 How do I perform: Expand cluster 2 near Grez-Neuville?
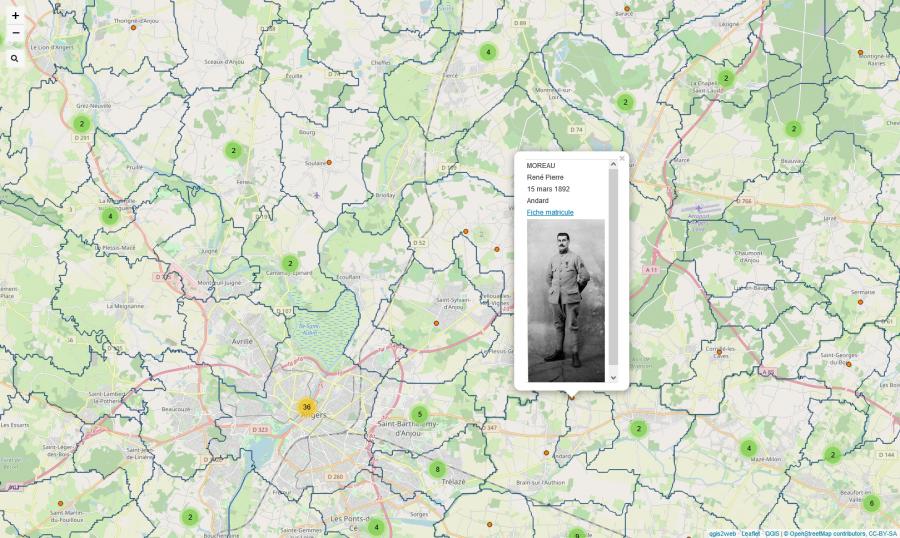click(82, 123)
